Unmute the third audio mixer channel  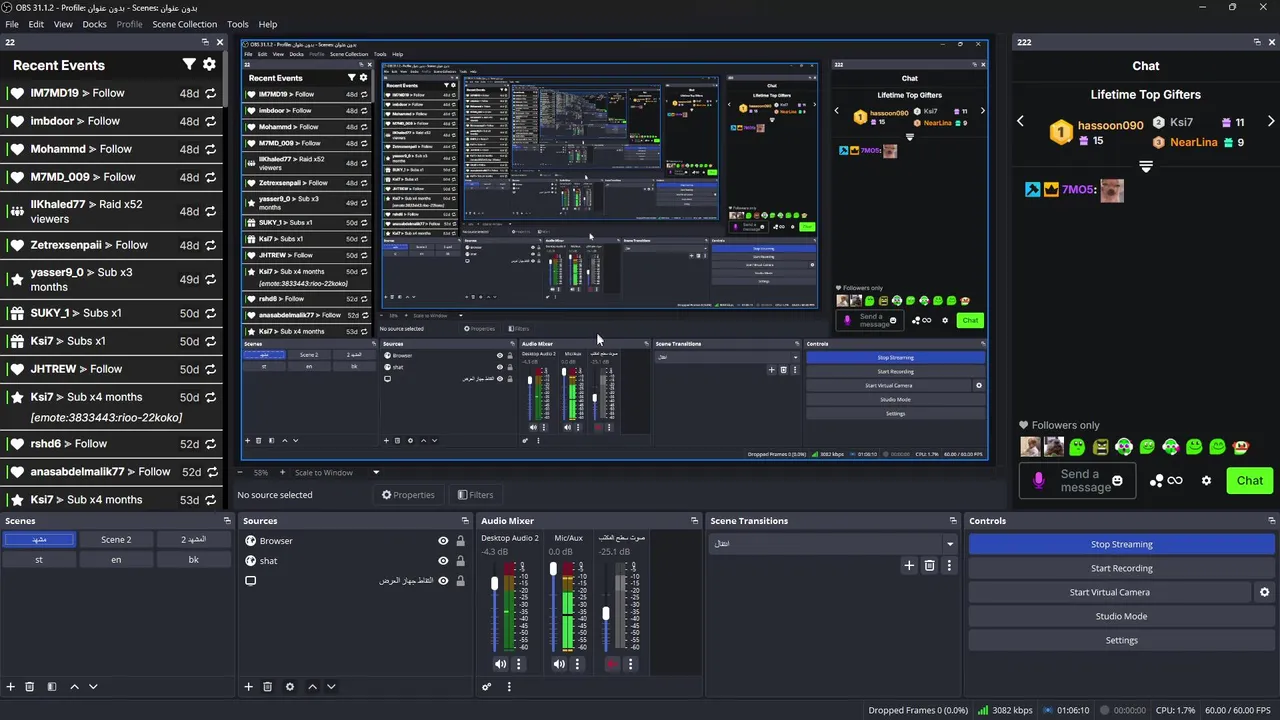coord(612,664)
